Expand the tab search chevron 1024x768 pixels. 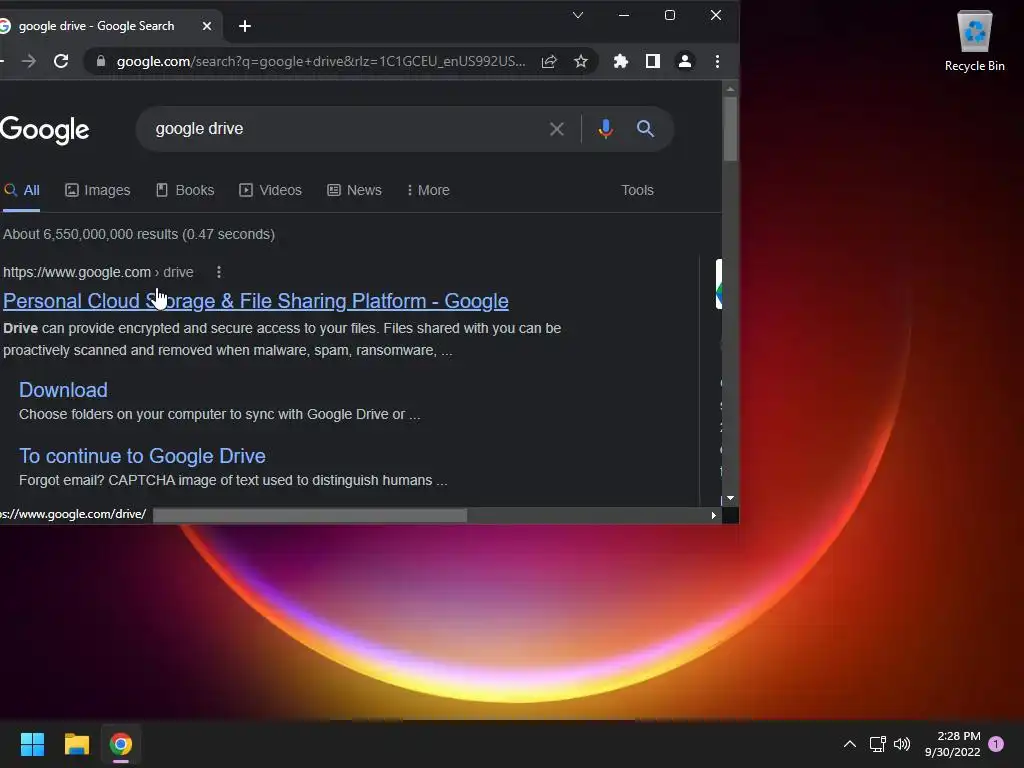(578, 15)
